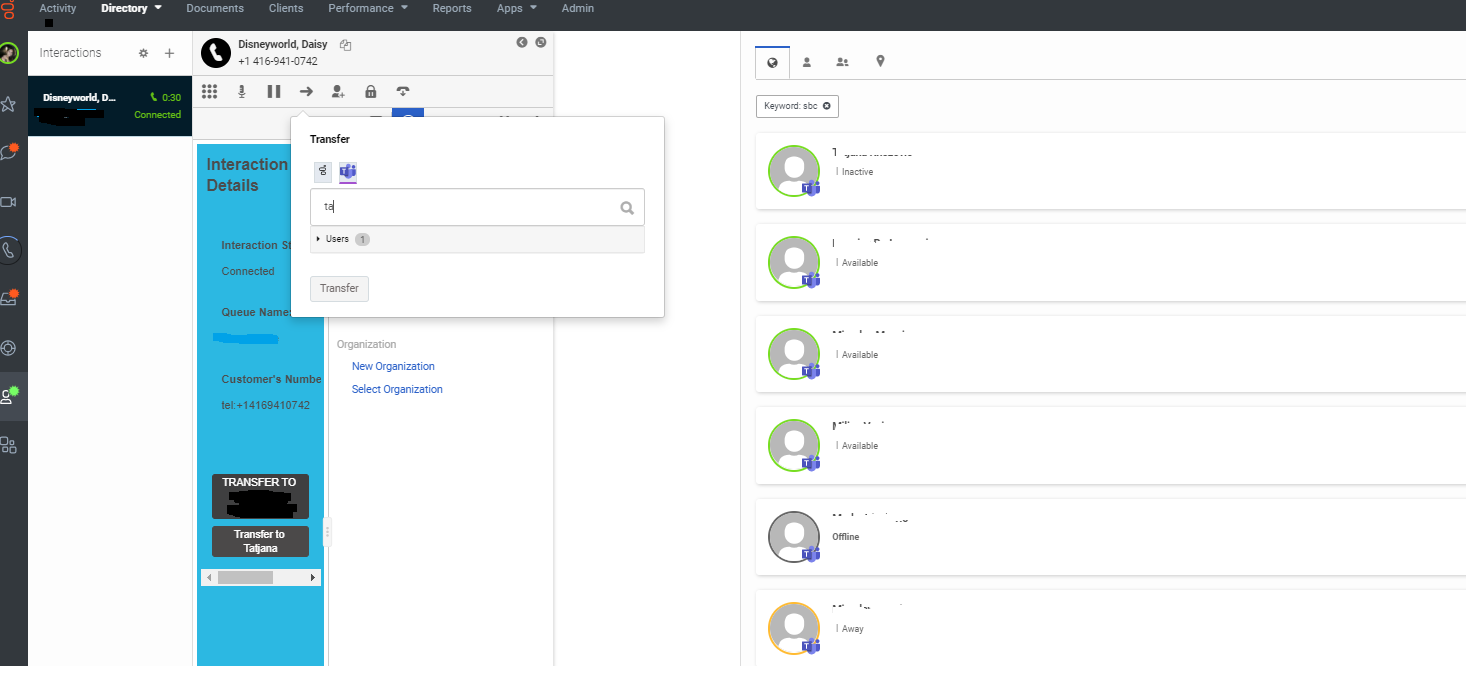Add a participant to the call

pyautogui.click(x=338, y=92)
